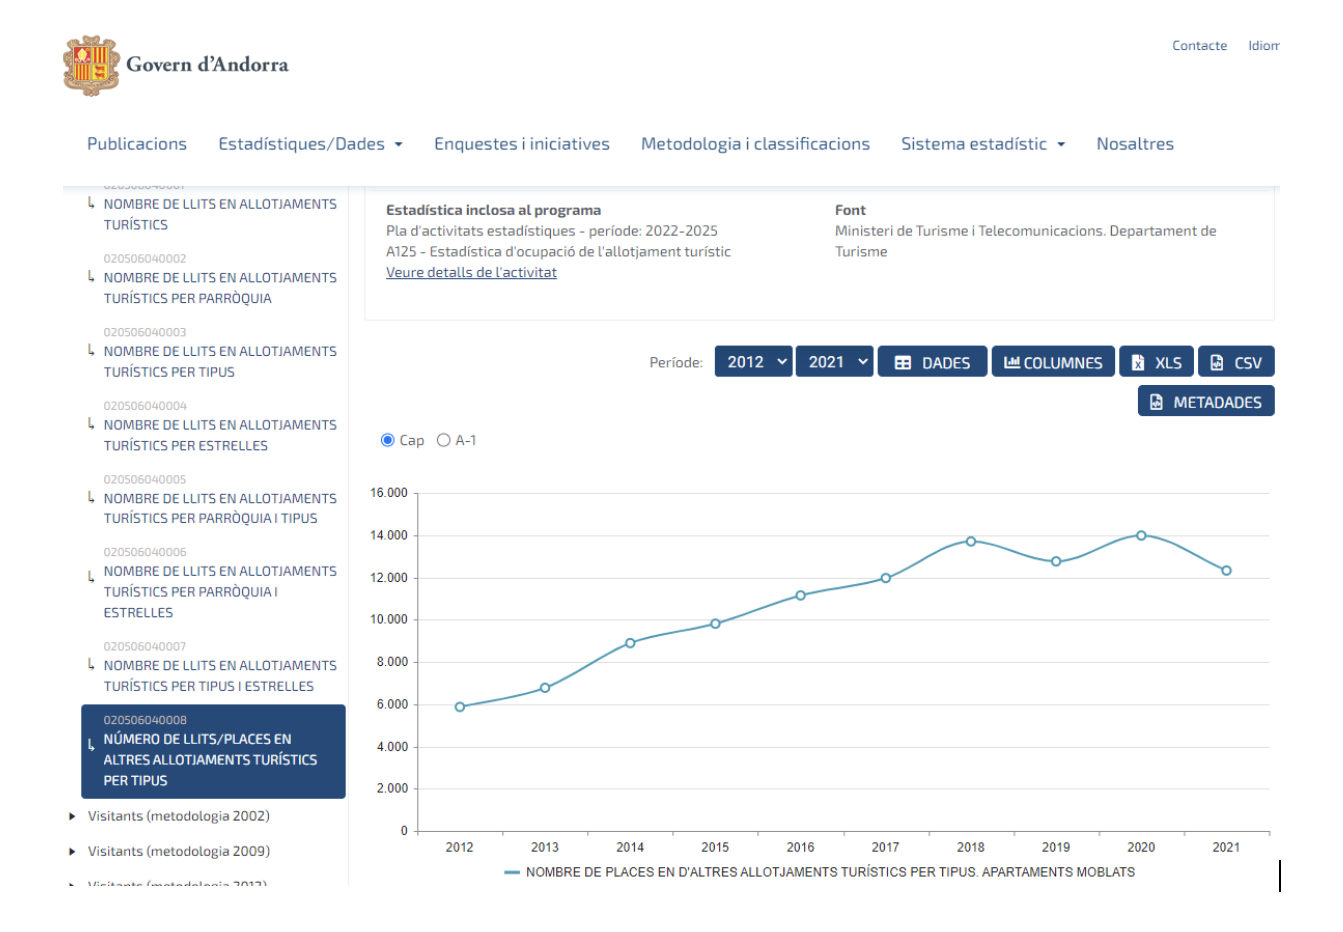This screenshot has width=1343, height=932.
Task: Open the start year 2012 dropdown
Action: pyautogui.click(x=754, y=362)
